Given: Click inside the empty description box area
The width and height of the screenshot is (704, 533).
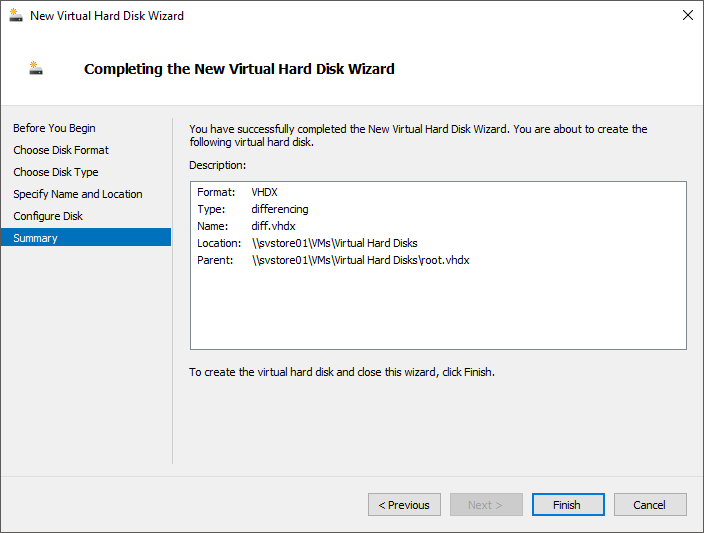Looking at the screenshot, I should pos(438,310).
